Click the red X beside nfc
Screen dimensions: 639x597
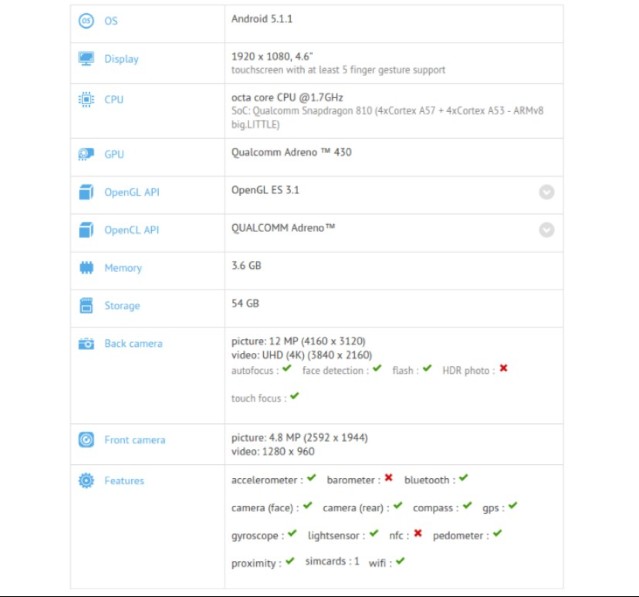click(x=418, y=534)
